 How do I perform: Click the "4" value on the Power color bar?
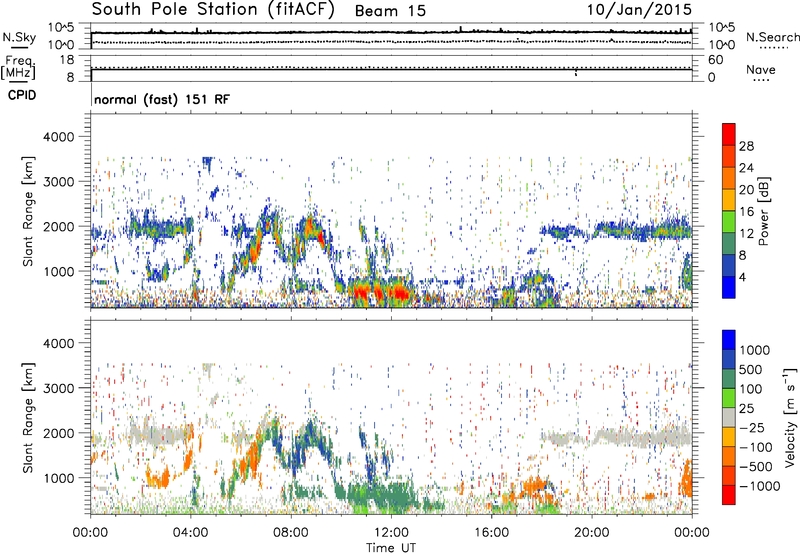(742, 277)
